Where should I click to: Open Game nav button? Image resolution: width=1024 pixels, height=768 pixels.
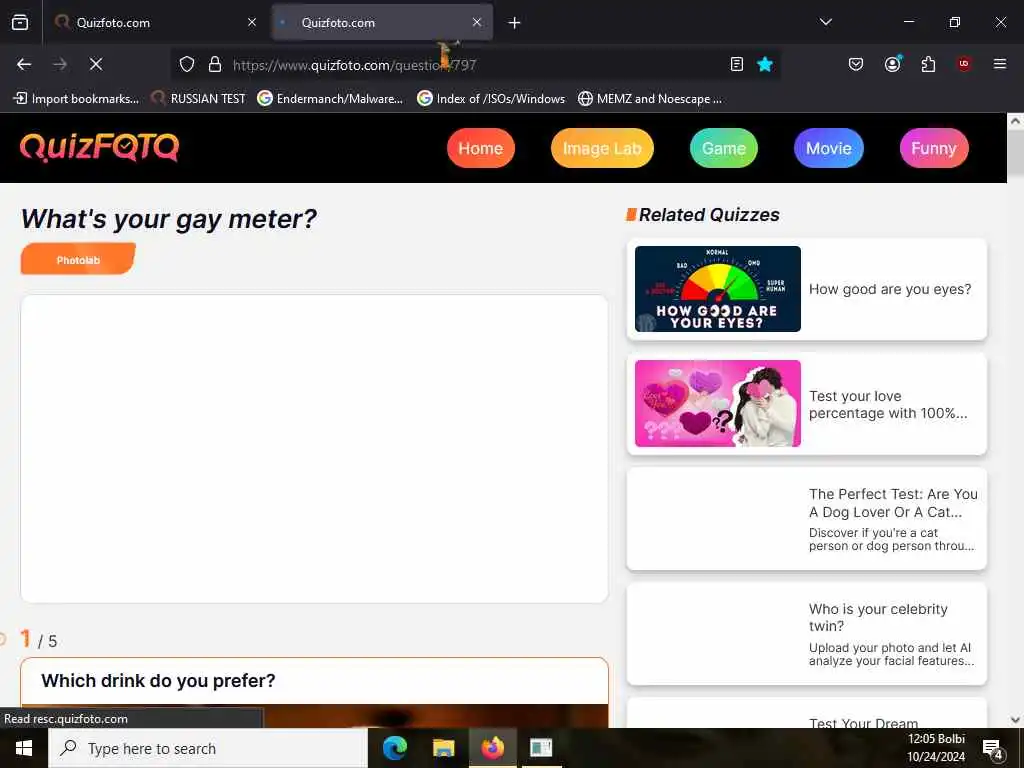point(724,148)
